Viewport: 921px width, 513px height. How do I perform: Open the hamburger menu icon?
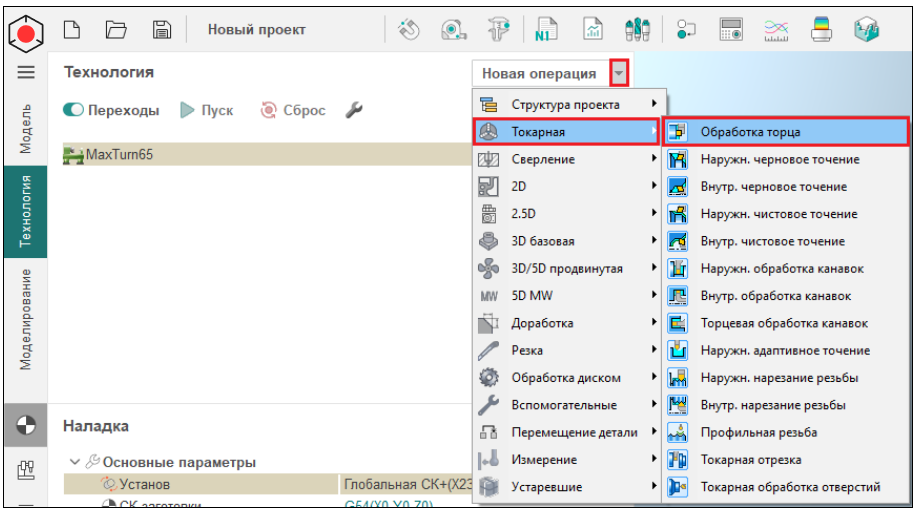tap(26, 73)
